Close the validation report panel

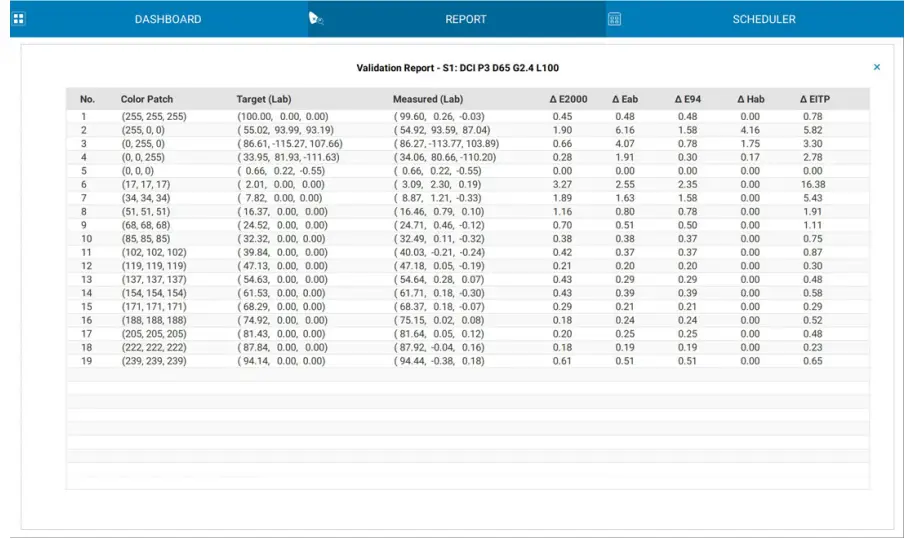click(x=876, y=67)
